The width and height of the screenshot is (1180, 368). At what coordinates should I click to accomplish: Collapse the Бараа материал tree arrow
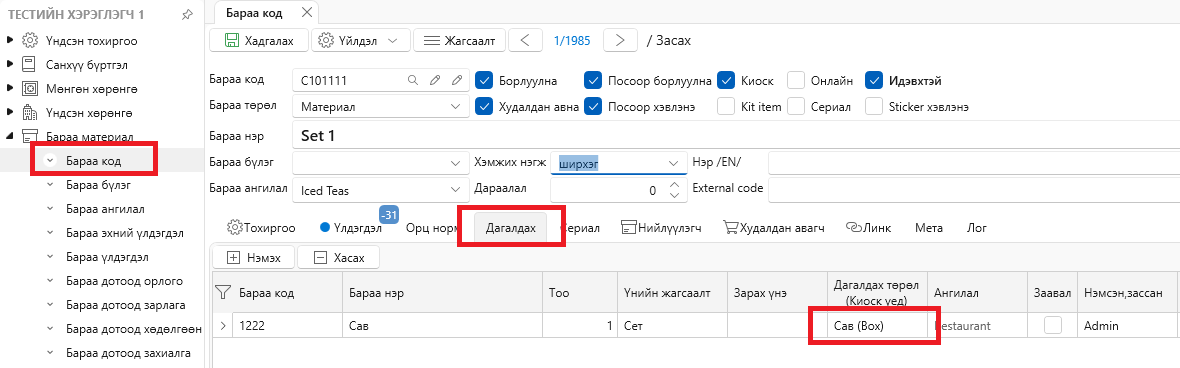9,137
